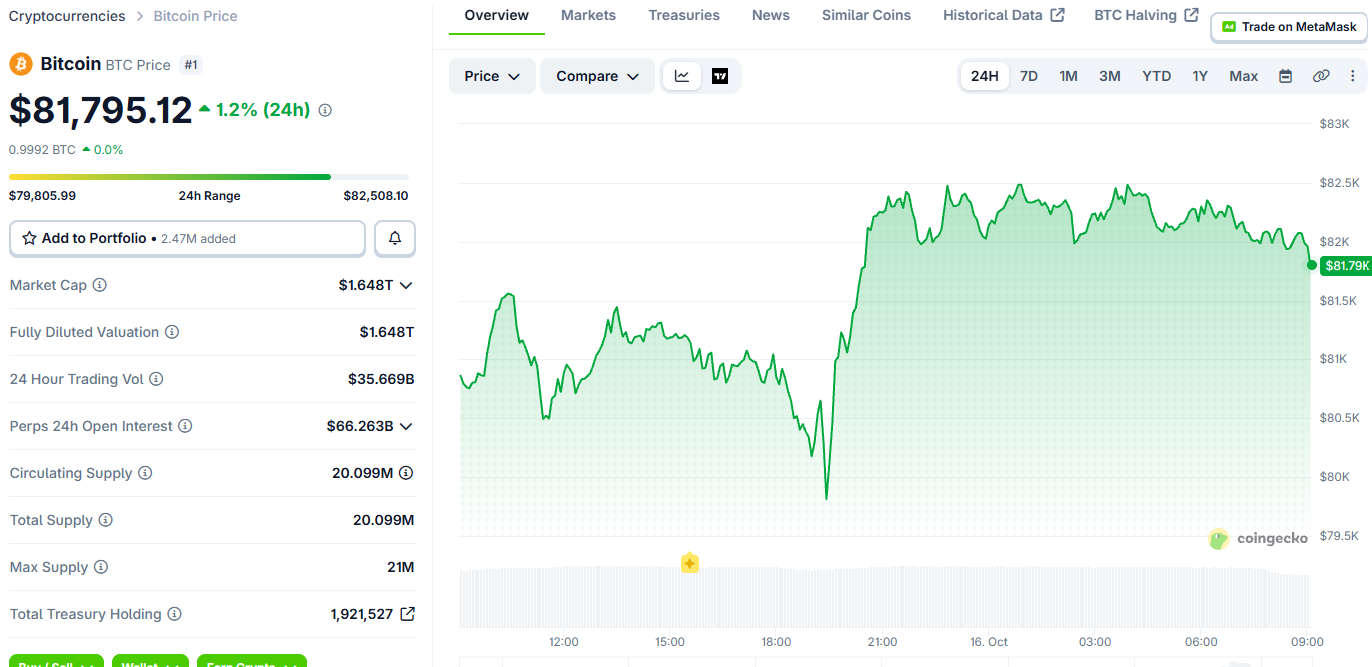Open the three-dot chart options menu
This screenshot has width=1372, height=667.
[x=1353, y=76]
